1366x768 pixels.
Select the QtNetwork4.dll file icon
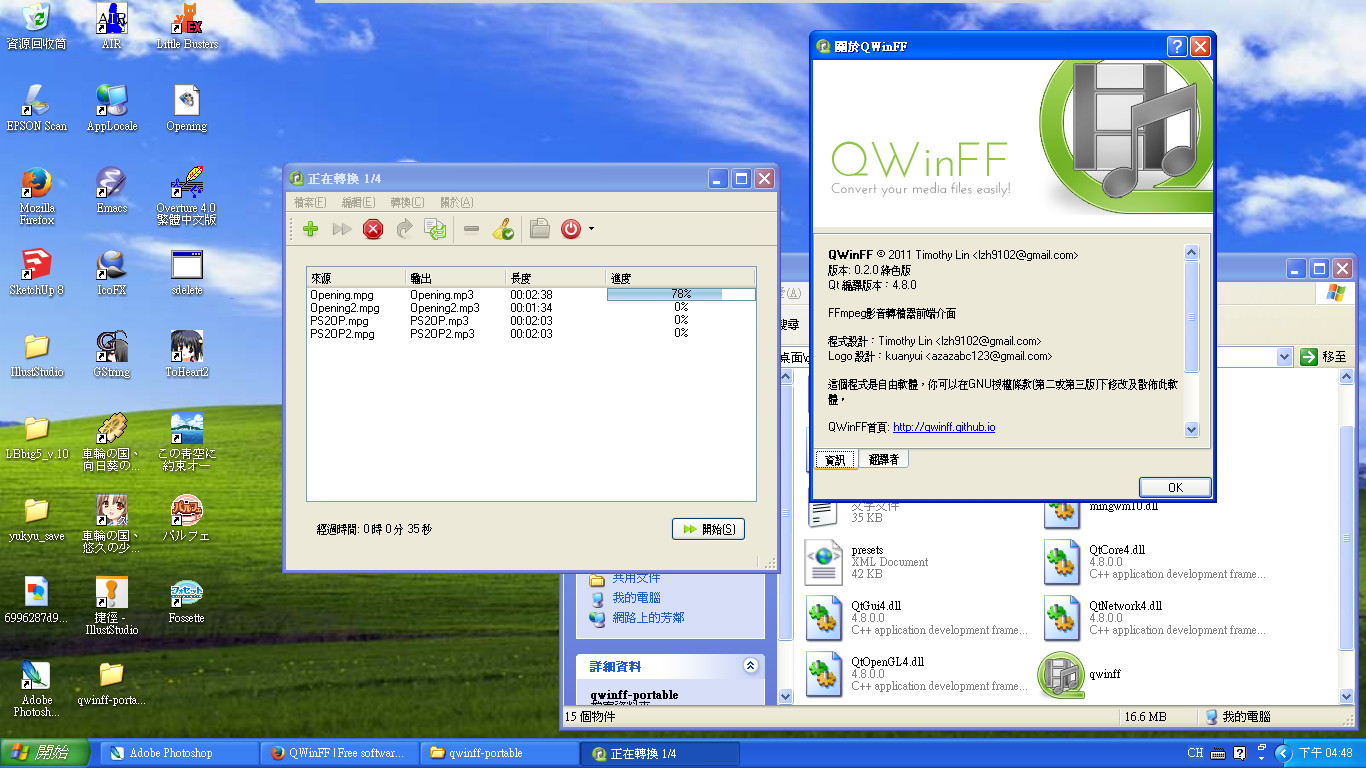coord(1061,618)
